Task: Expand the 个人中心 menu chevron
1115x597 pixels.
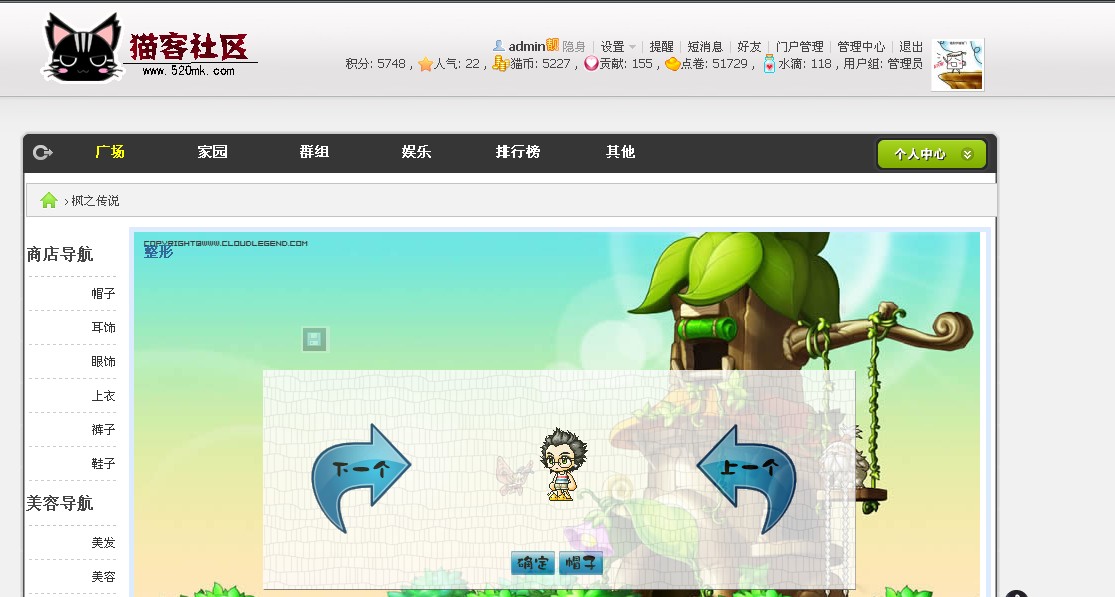Action: point(967,155)
